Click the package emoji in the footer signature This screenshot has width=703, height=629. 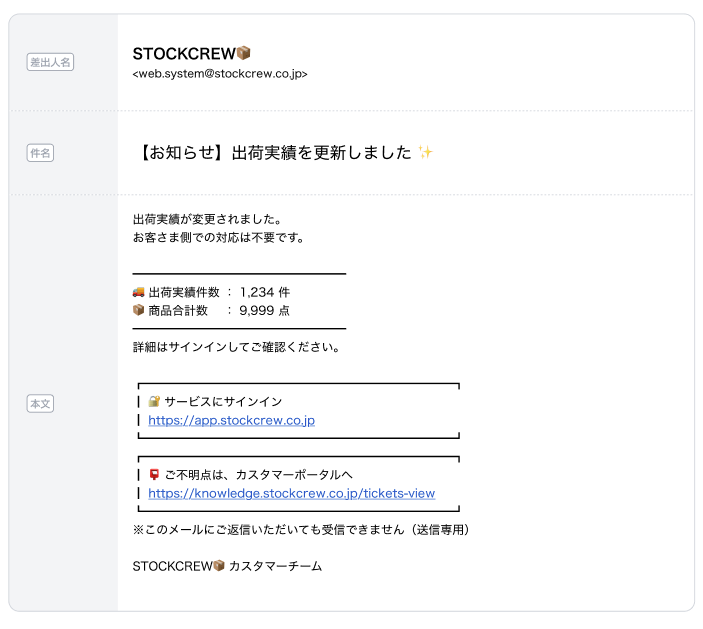(x=219, y=566)
